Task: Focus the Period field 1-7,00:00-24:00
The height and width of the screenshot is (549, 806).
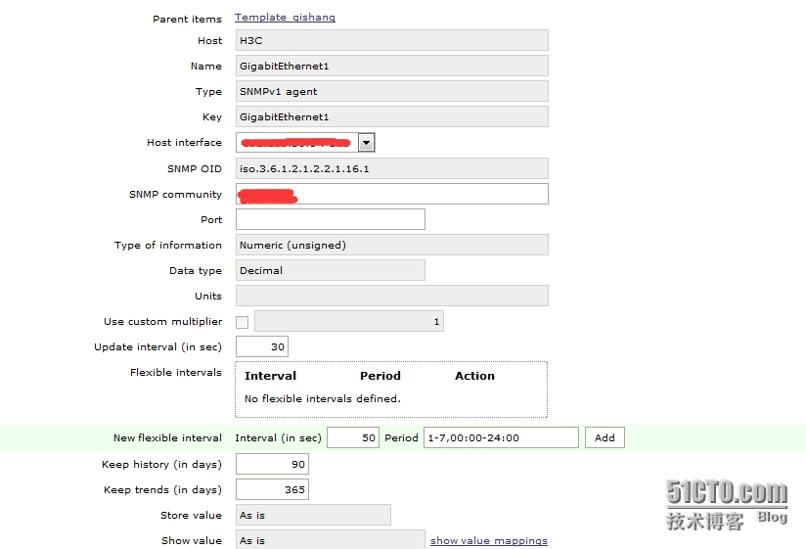Action: tap(501, 437)
